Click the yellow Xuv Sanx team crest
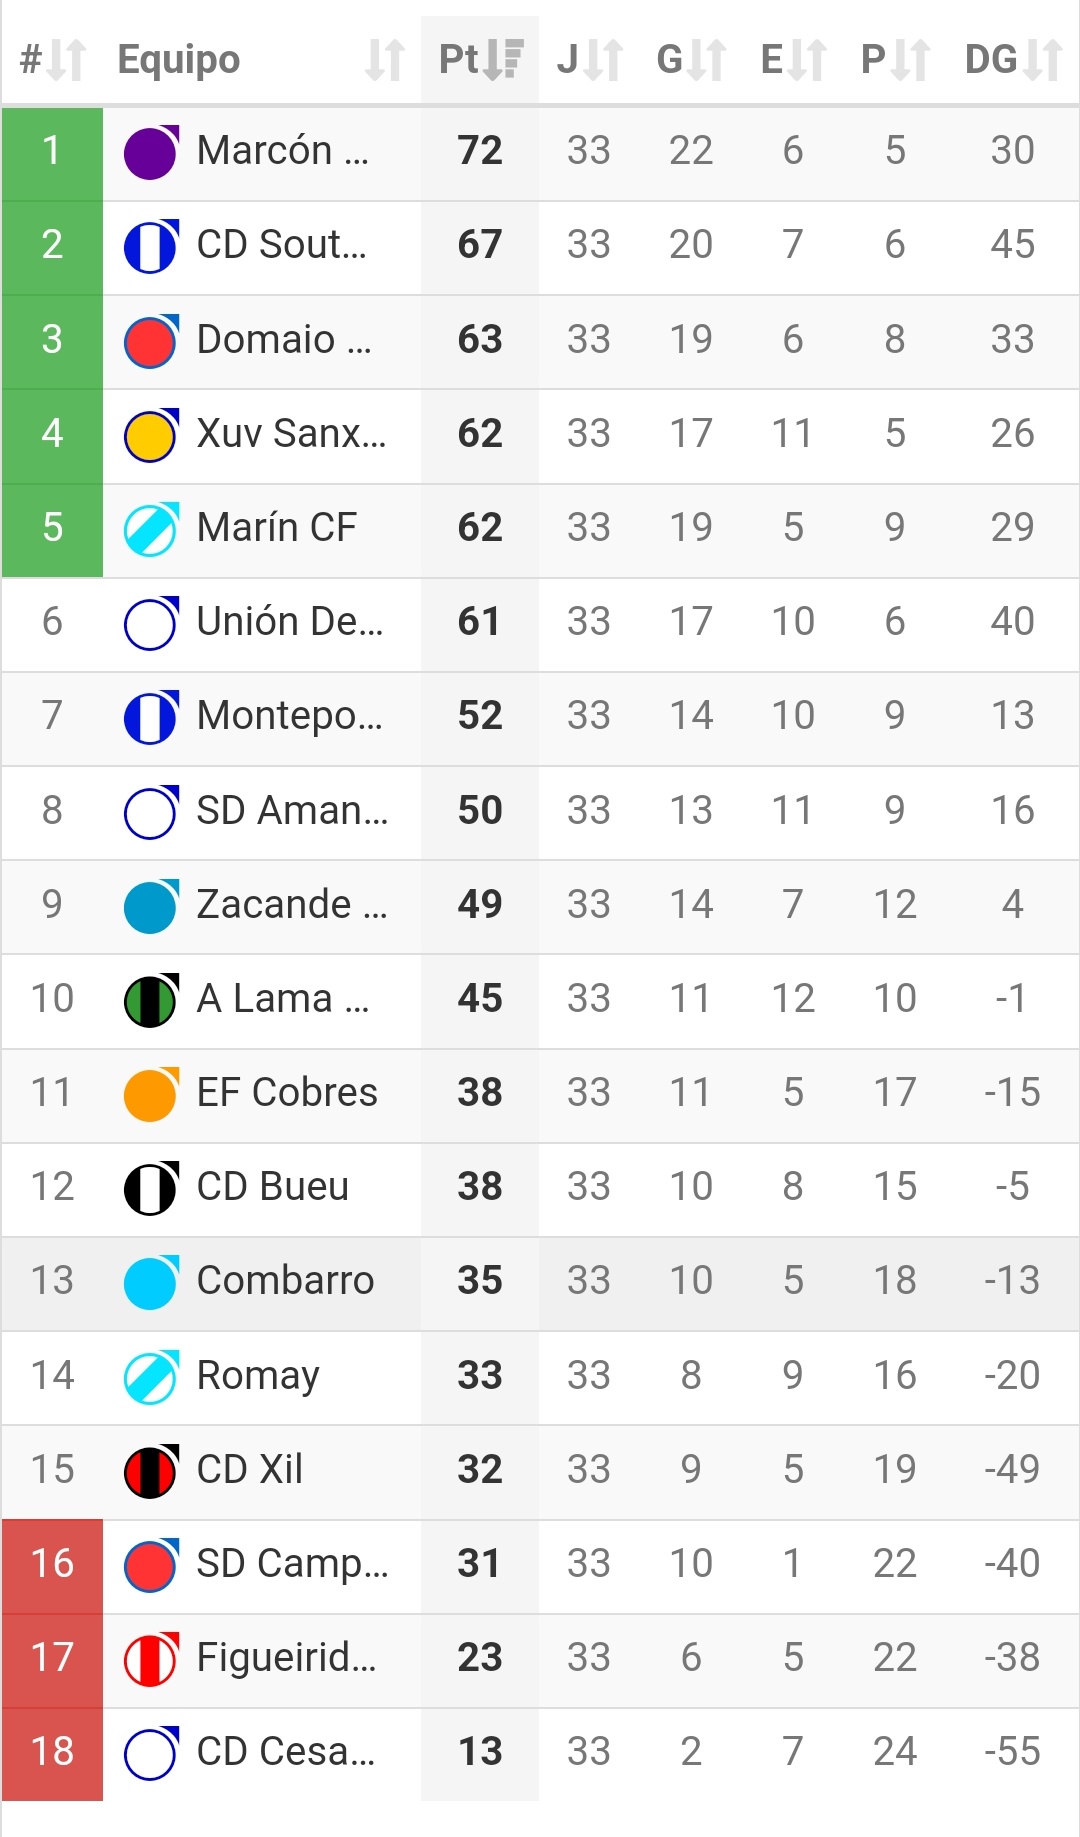The width and height of the screenshot is (1080, 1837). coord(151,435)
